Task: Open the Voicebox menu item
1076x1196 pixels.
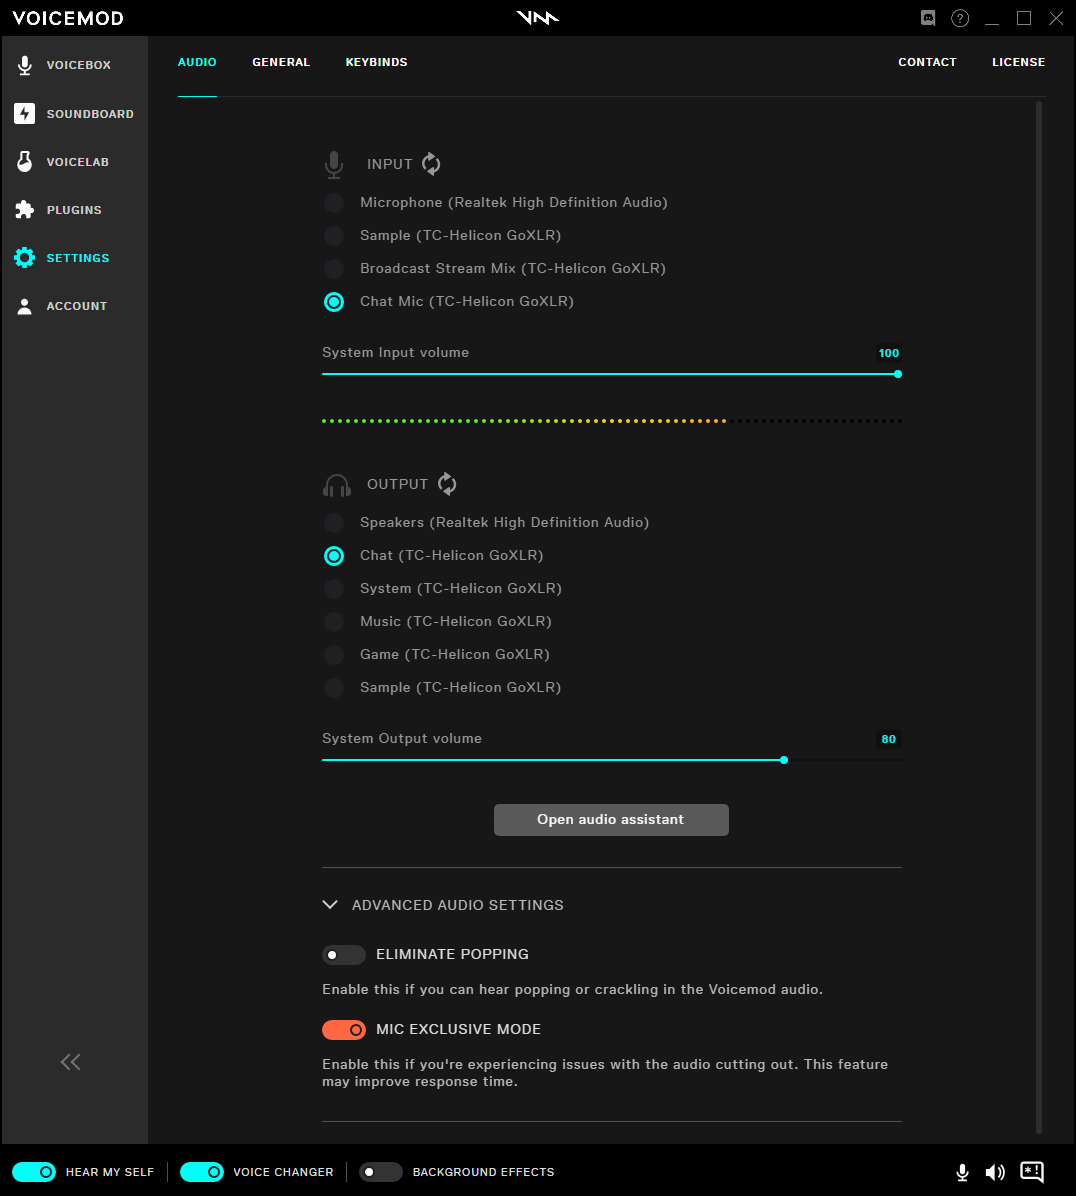Action: [x=79, y=66]
